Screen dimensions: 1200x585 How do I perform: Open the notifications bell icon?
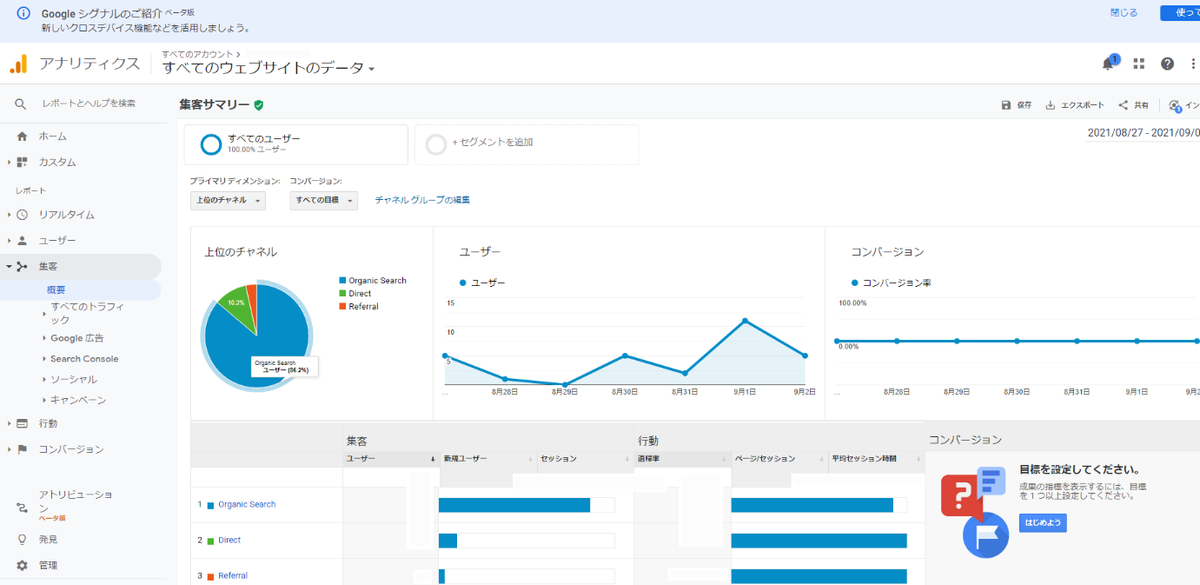click(1108, 64)
